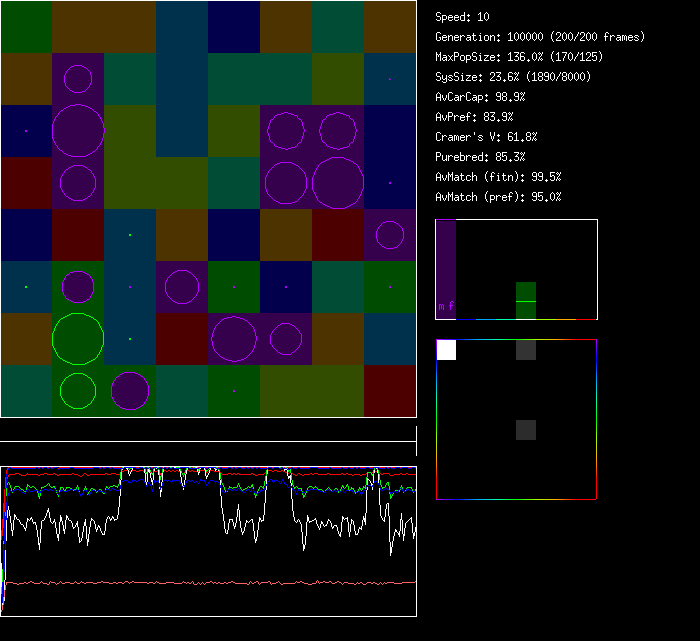Viewport: 700px width, 641px height.
Task: Click the topmost purple circle in the second column
Action: click(x=78, y=79)
